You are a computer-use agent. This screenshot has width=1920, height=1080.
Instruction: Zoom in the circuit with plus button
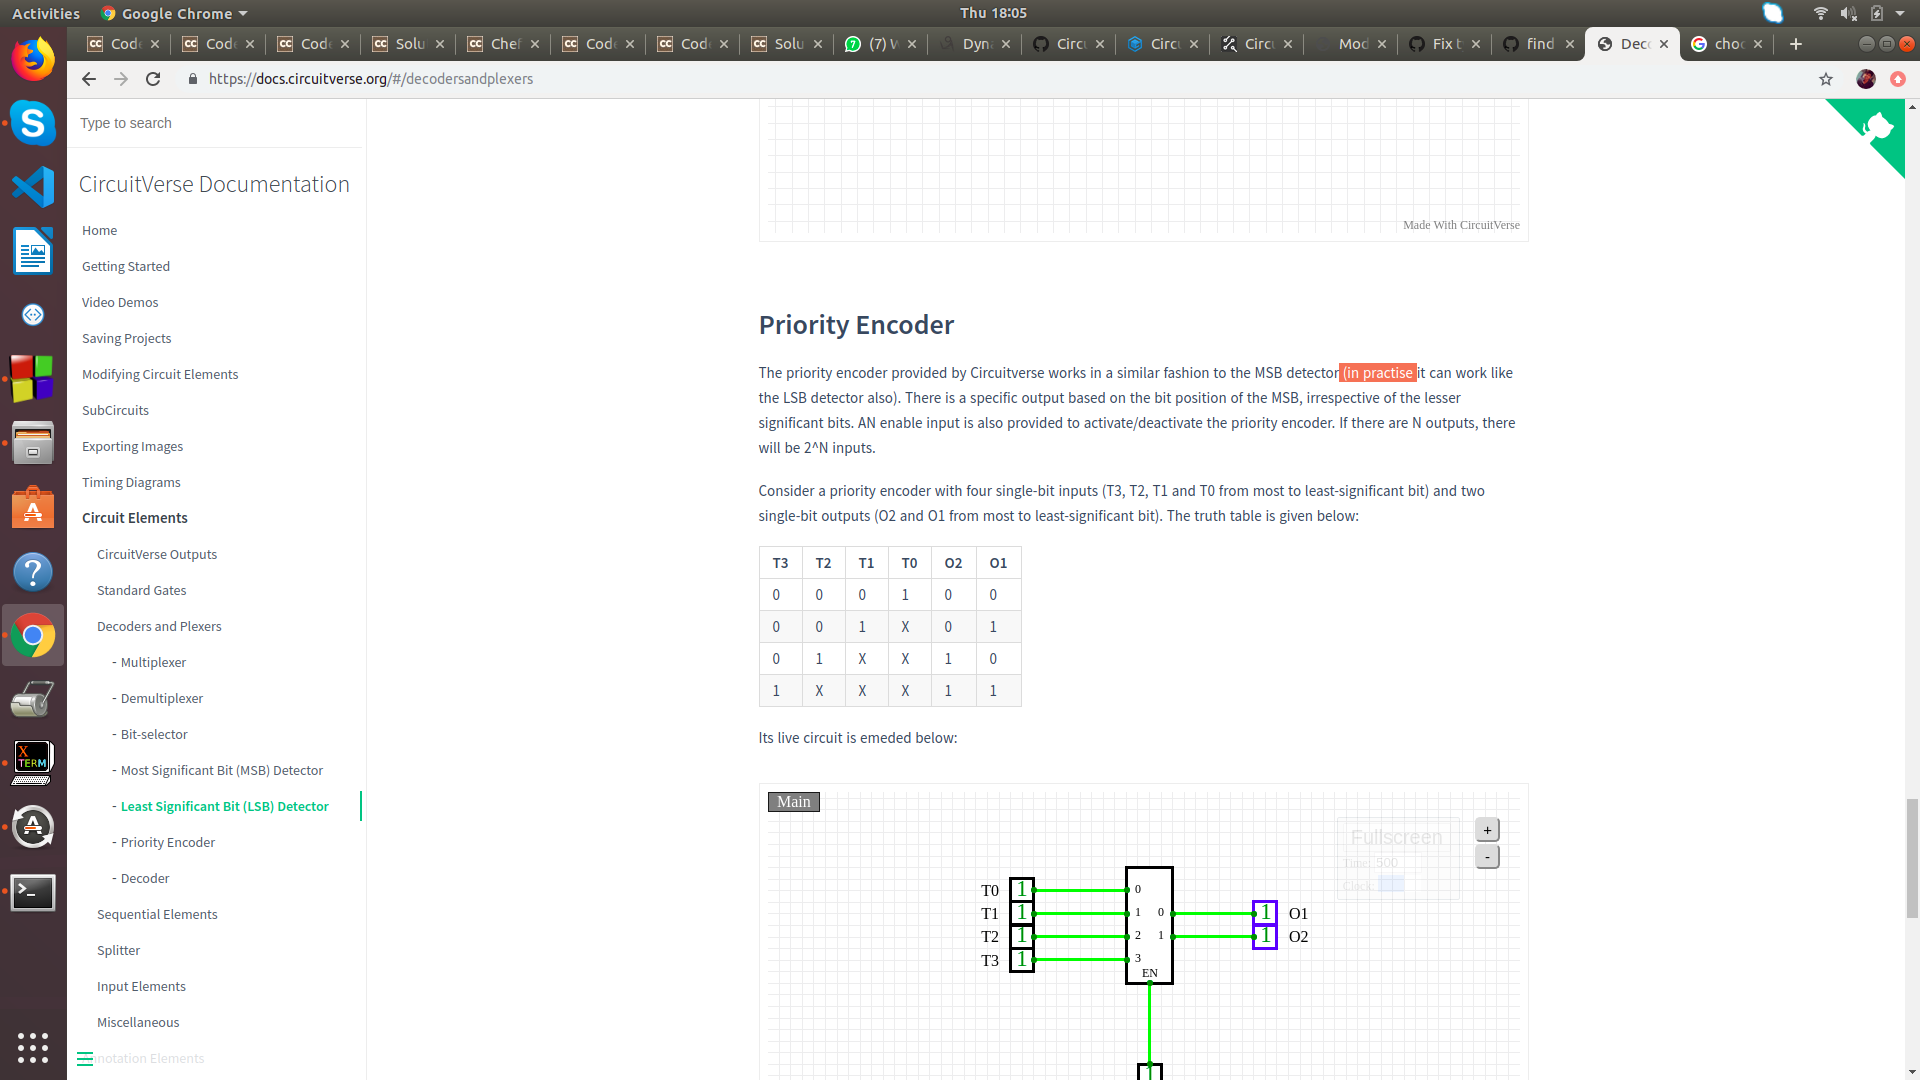click(x=1487, y=830)
